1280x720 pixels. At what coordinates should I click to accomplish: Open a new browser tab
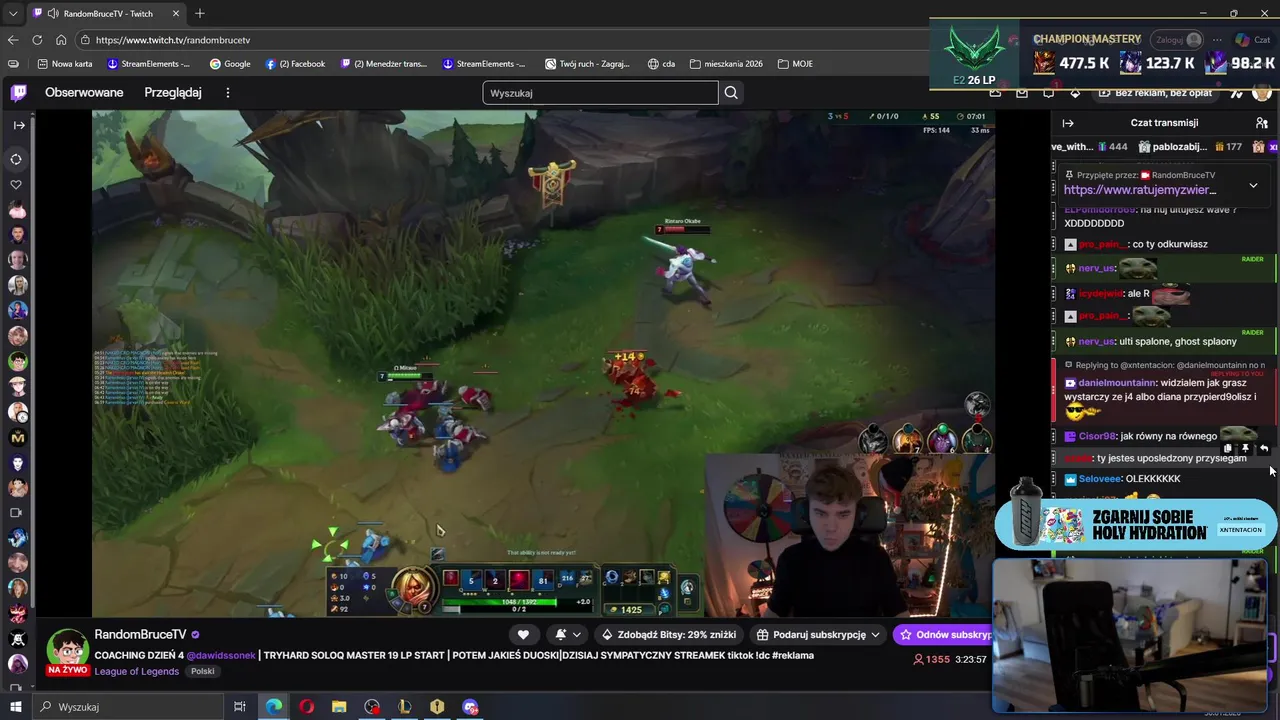click(x=200, y=13)
